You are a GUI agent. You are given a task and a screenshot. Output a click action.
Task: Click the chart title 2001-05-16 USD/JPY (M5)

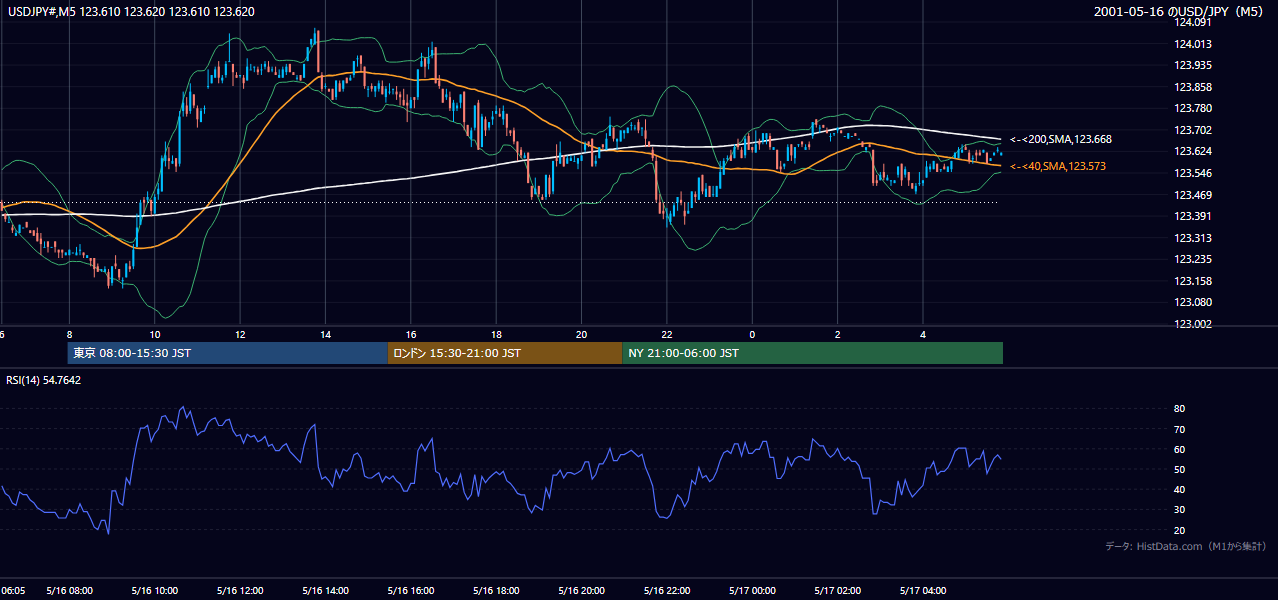[1179, 12]
